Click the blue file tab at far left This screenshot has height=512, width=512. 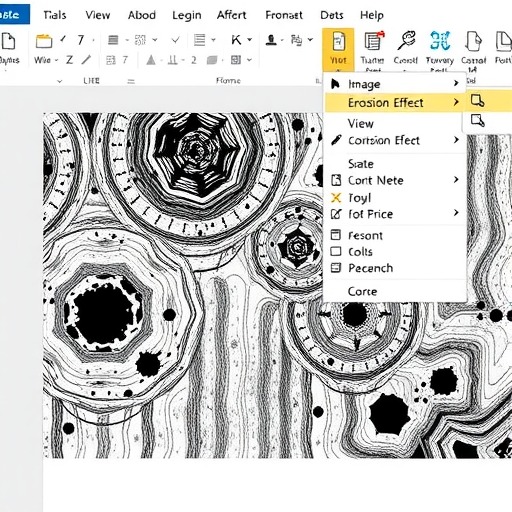(14, 15)
